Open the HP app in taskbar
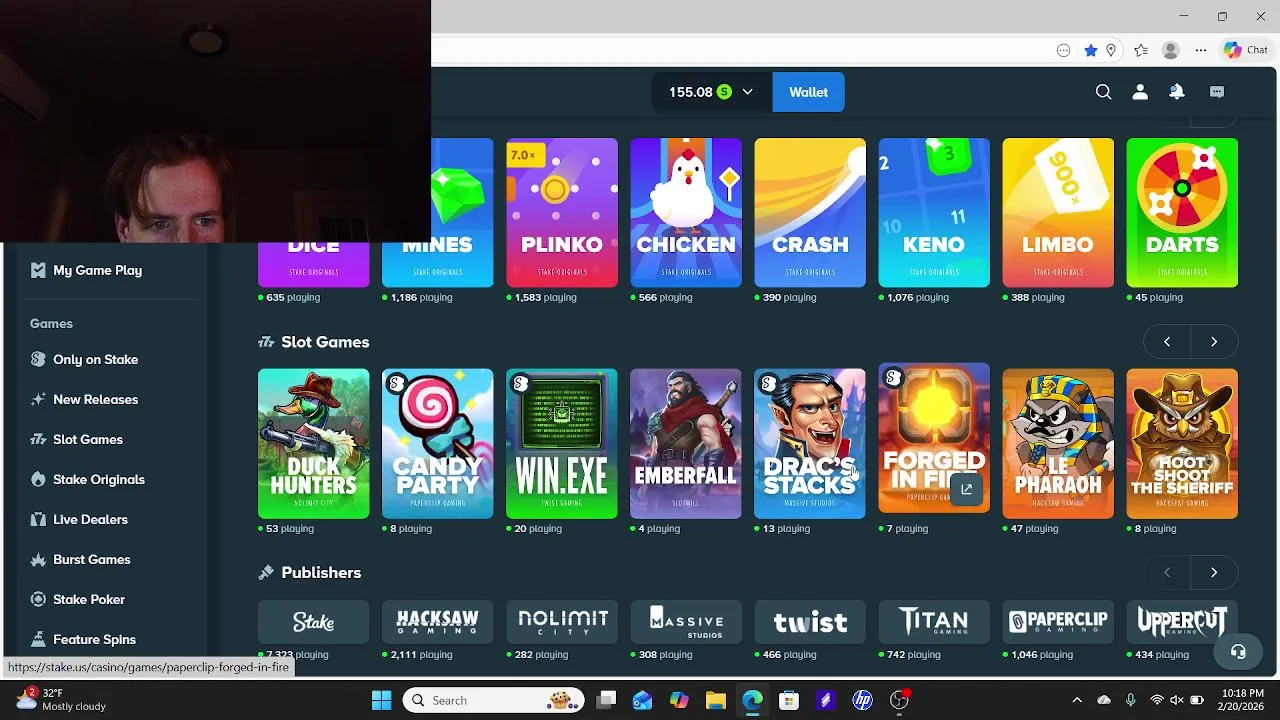Image resolution: width=1280 pixels, height=720 pixels. click(862, 700)
